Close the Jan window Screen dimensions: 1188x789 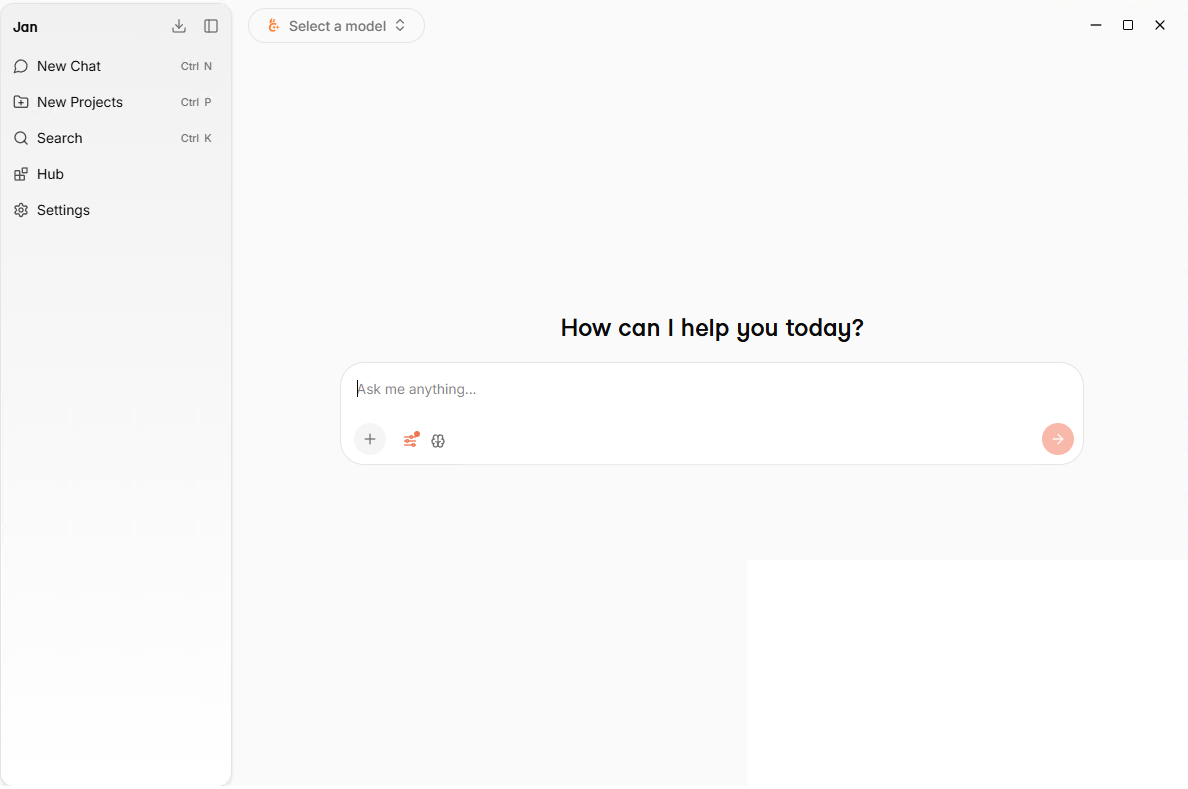pyautogui.click(x=1159, y=25)
